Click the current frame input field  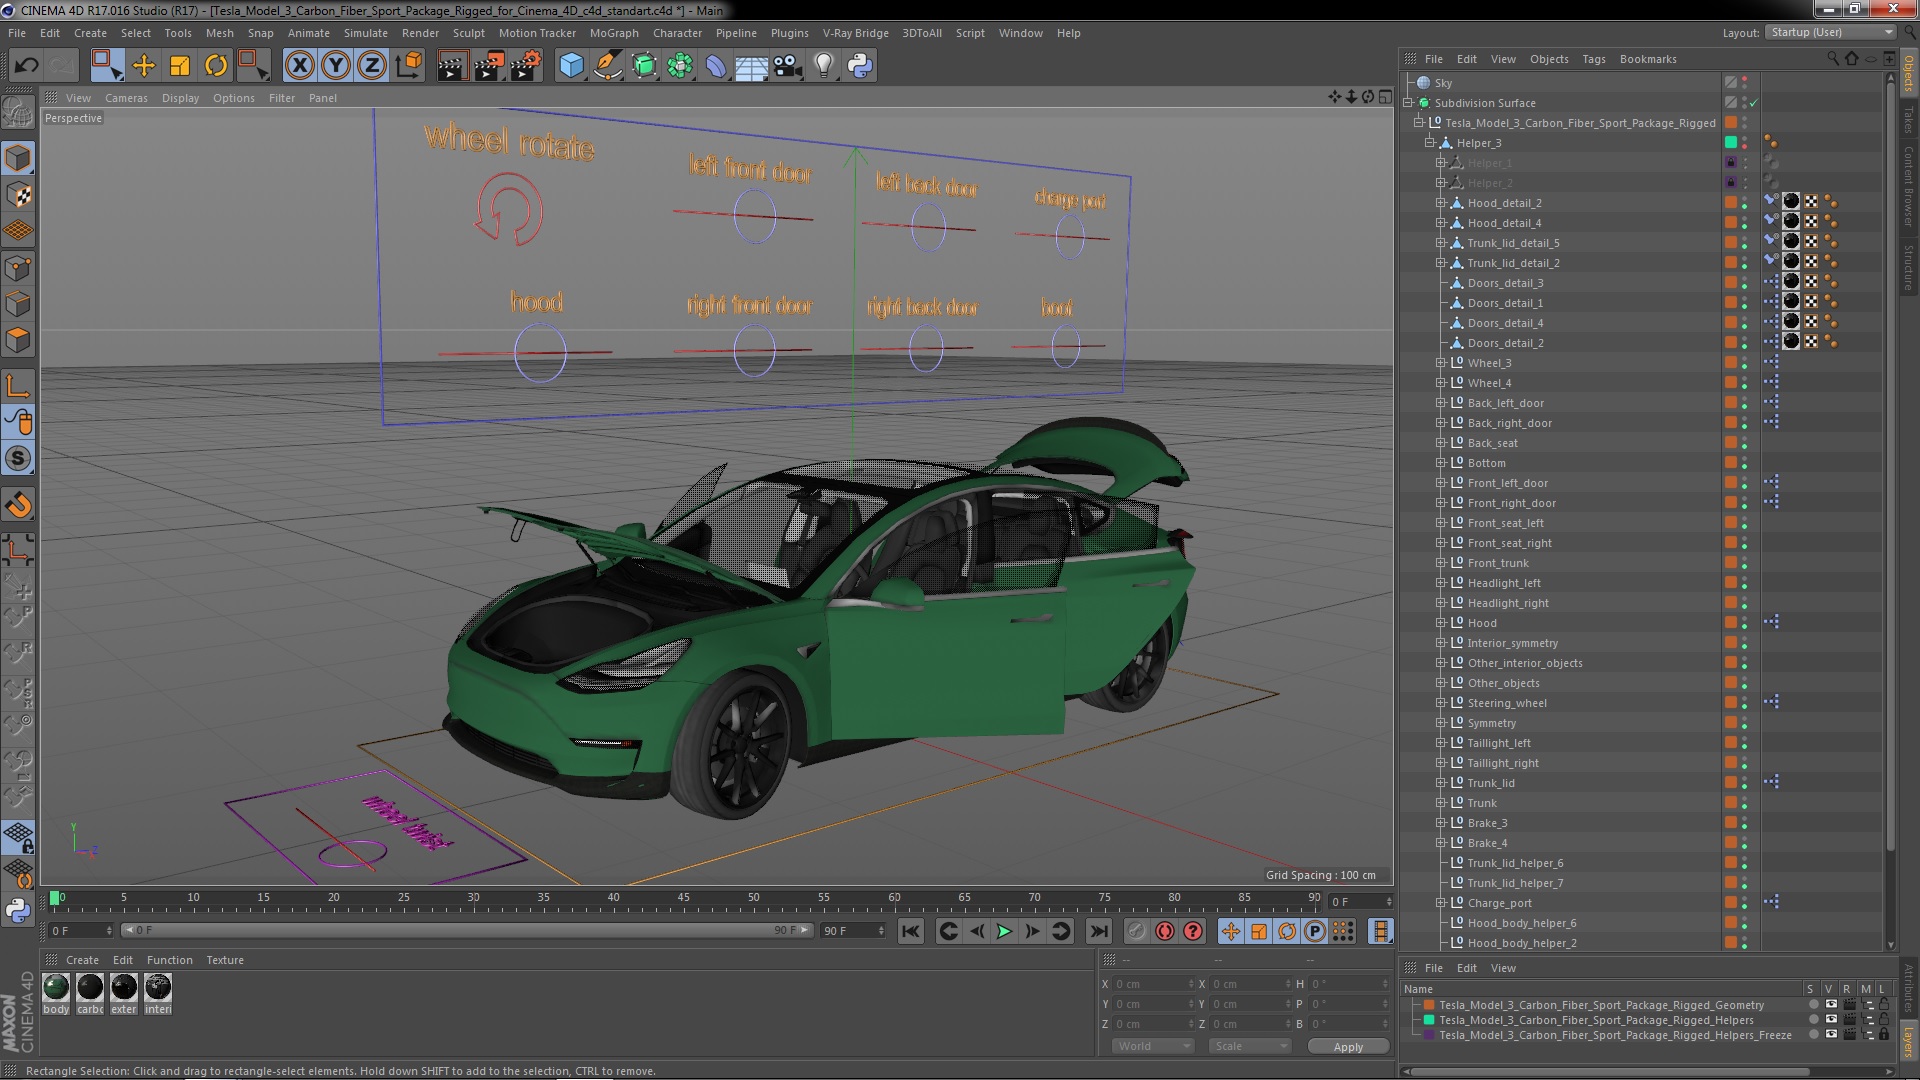[1360, 901]
